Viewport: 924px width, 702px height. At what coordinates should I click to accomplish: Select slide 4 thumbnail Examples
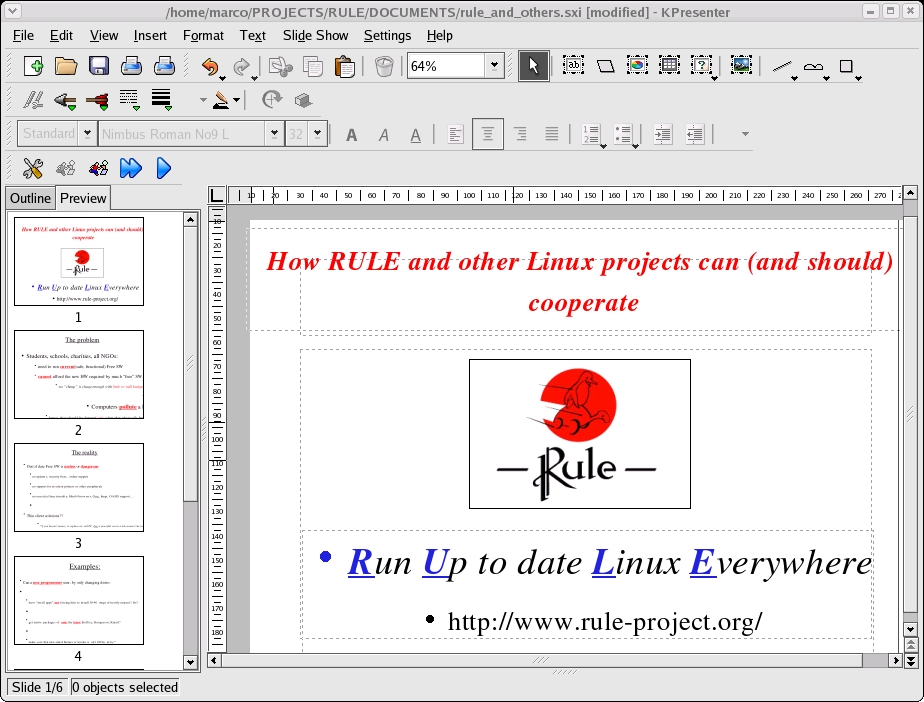pos(79,600)
